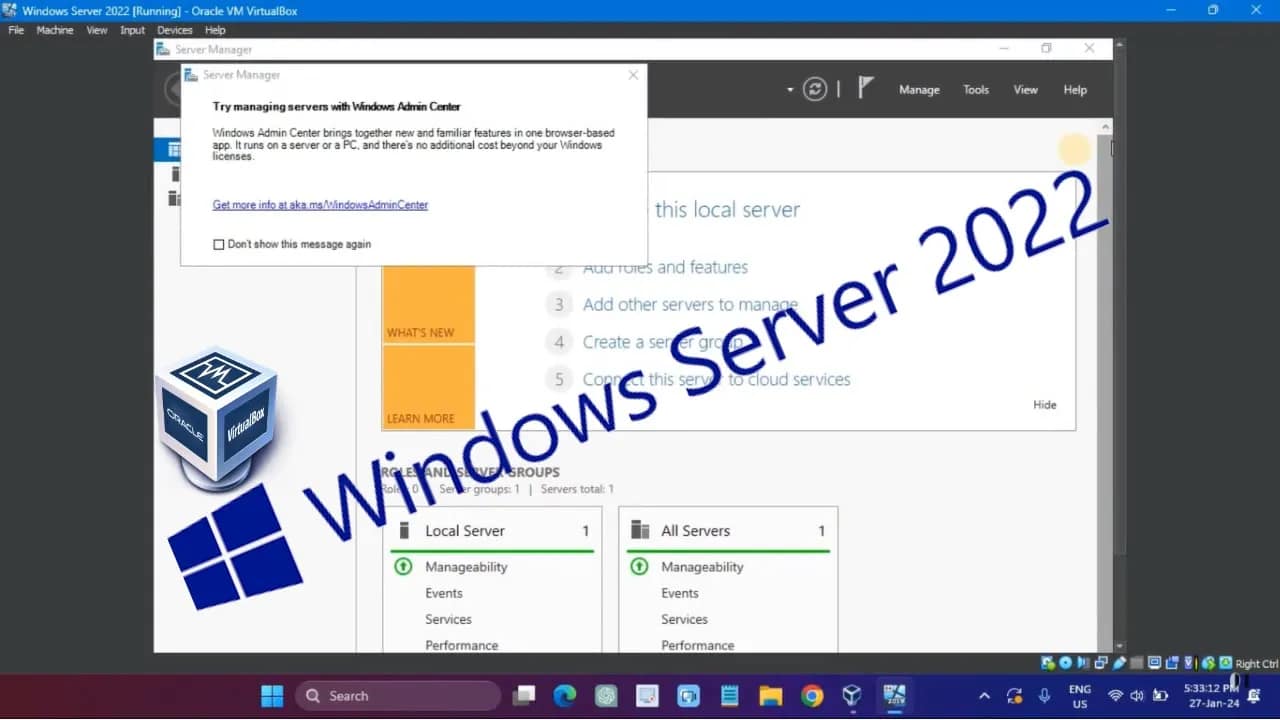This screenshot has width=1280, height=720.
Task: Select the Local Server tile icon
Action: coord(403,530)
